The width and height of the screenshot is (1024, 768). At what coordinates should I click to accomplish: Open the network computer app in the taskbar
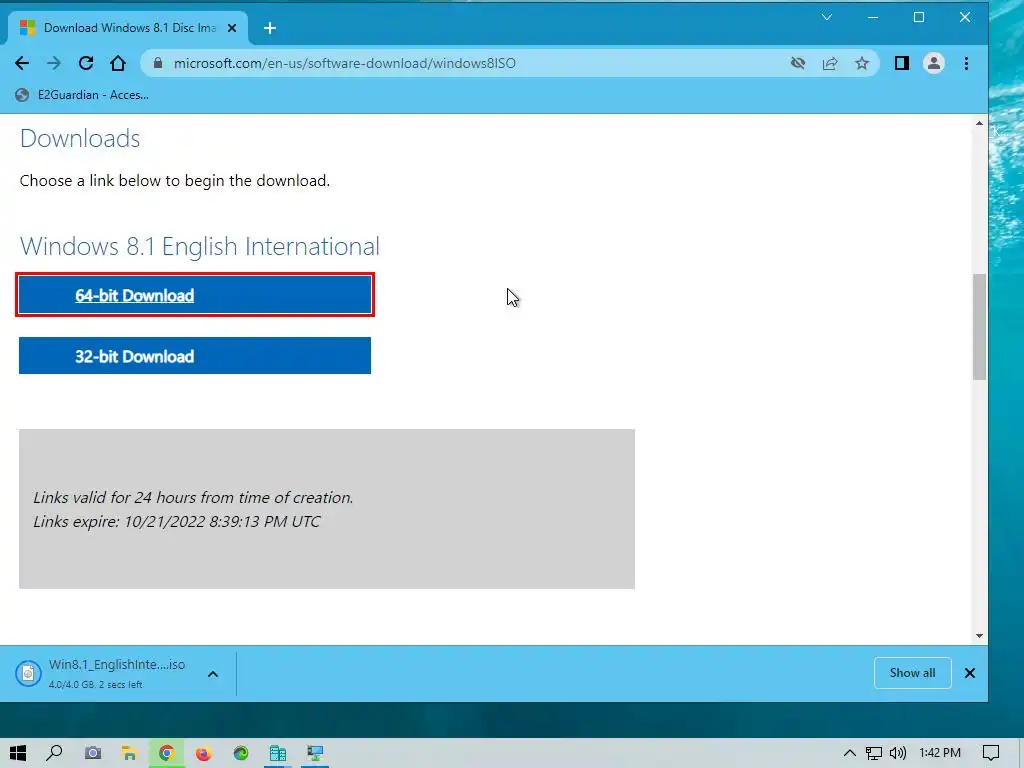pos(315,753)
